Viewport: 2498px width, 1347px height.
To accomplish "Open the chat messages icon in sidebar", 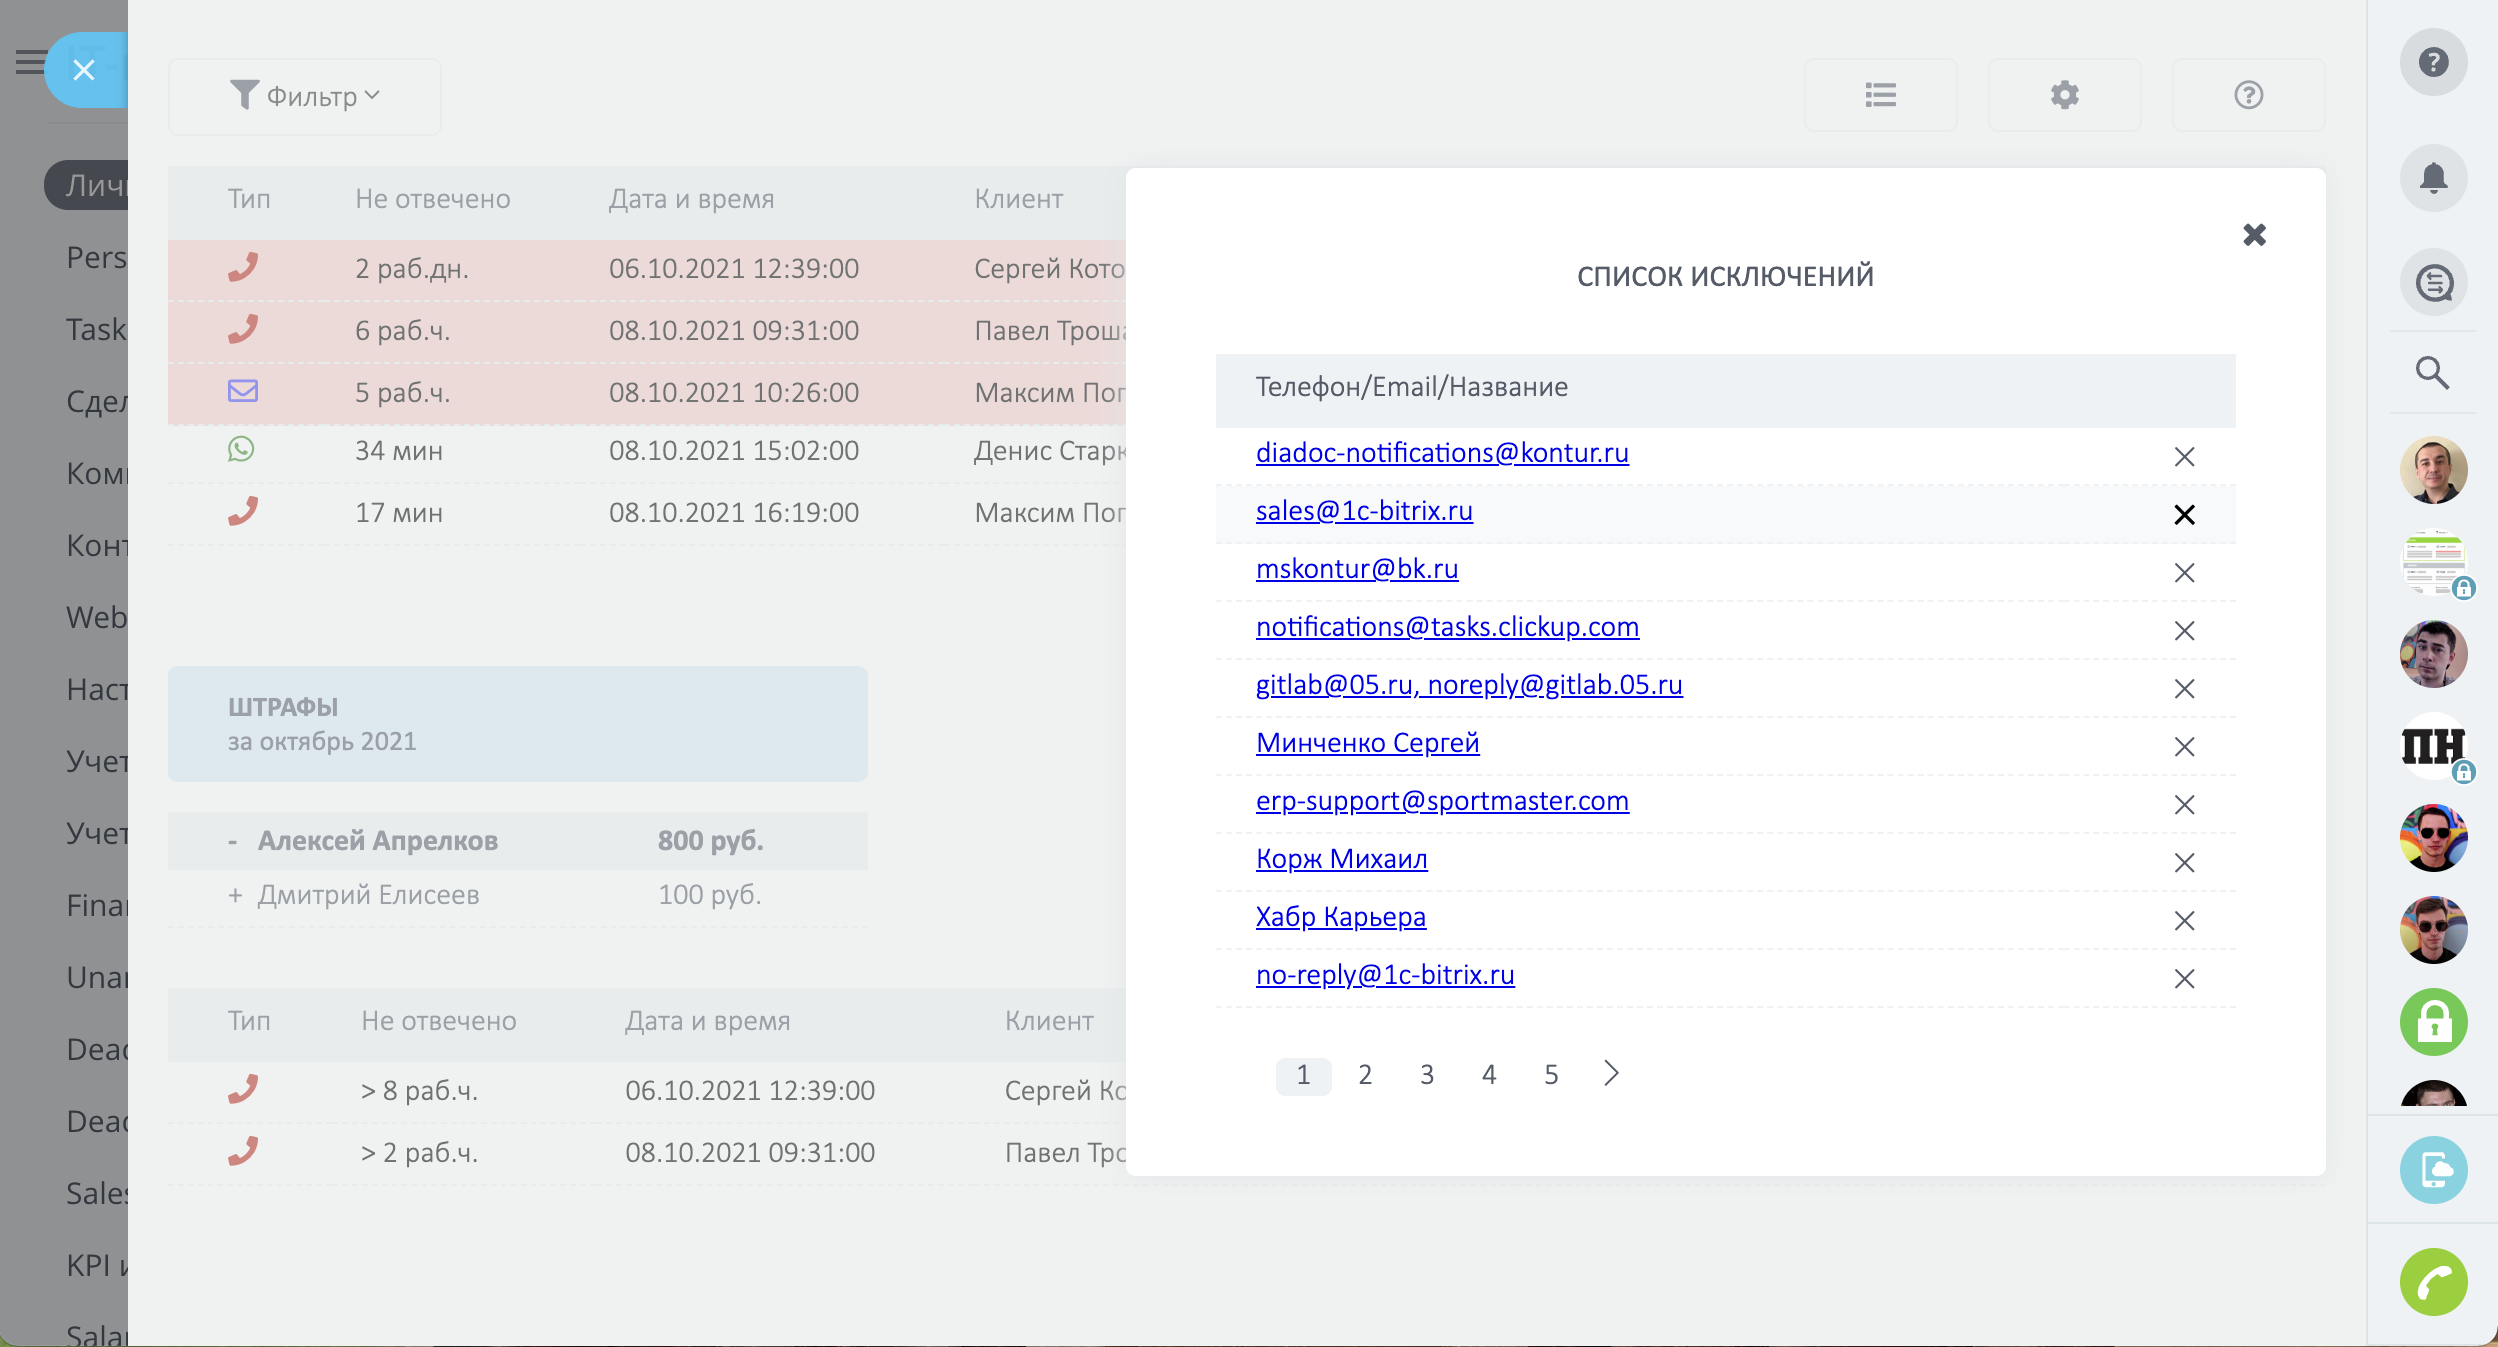I will (x=2433, y=283).
